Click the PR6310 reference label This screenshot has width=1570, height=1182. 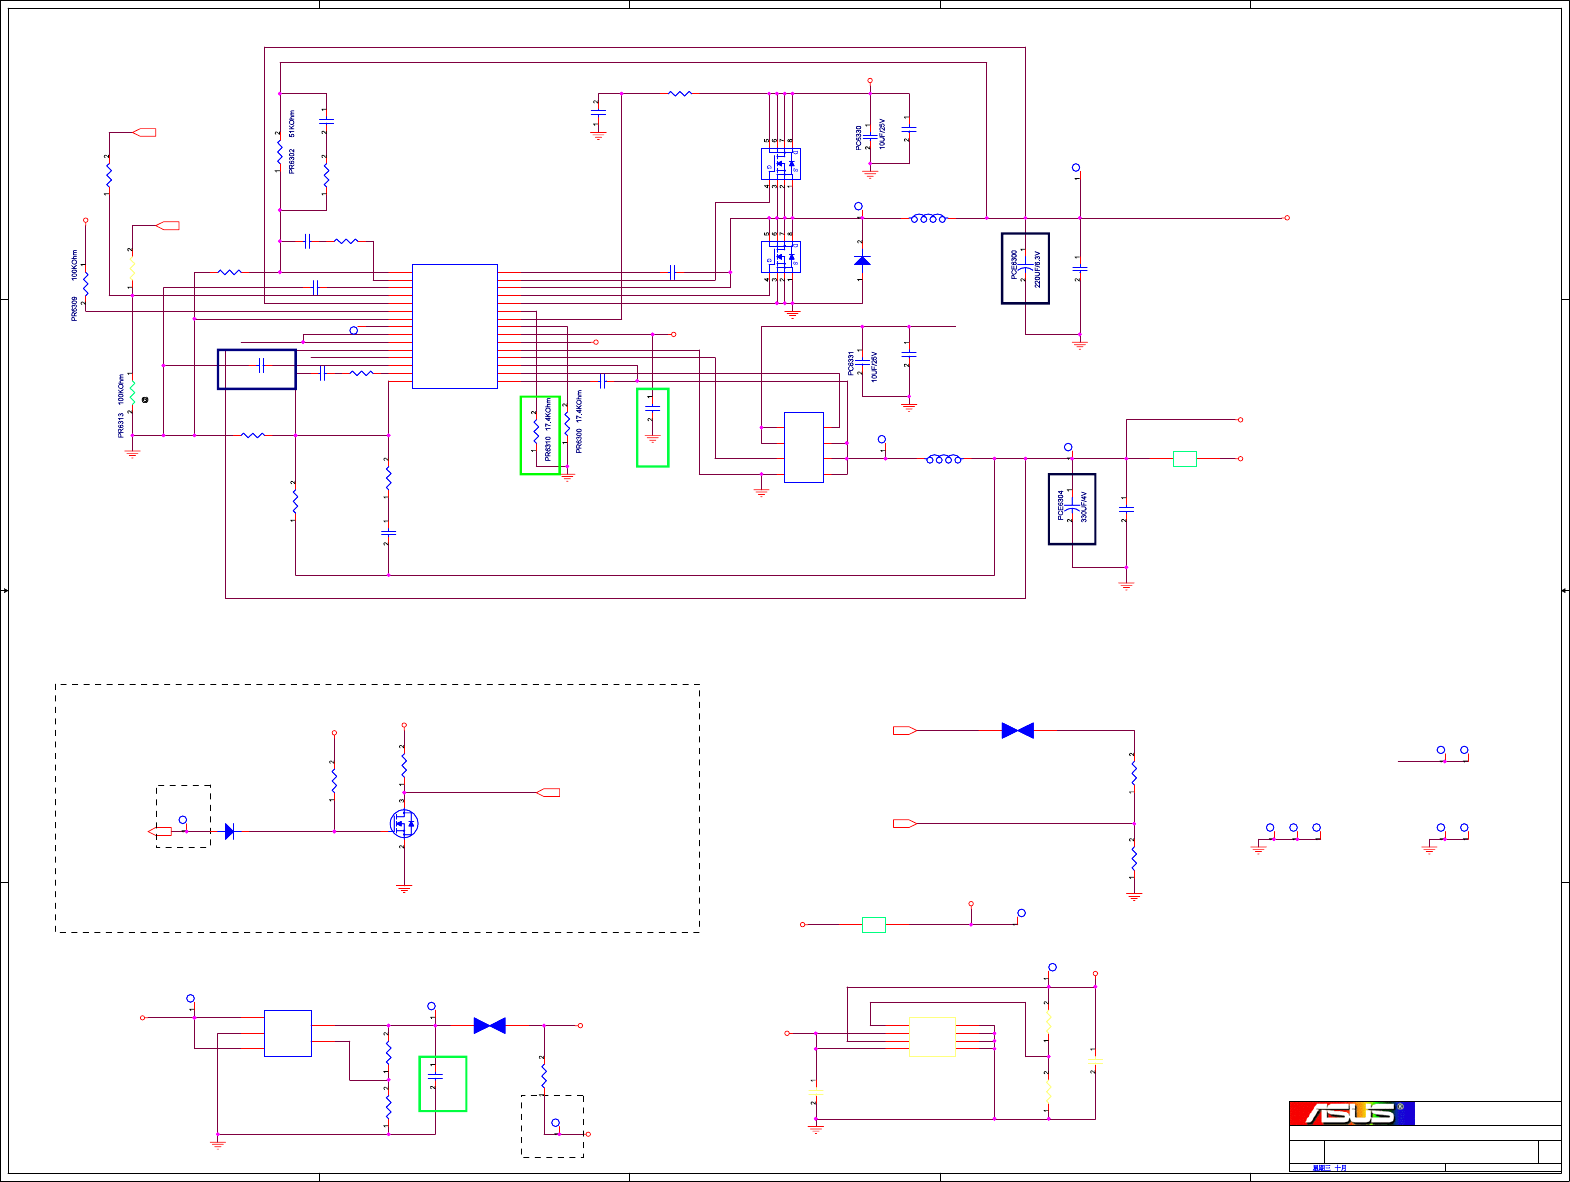[x=548, y=448]
